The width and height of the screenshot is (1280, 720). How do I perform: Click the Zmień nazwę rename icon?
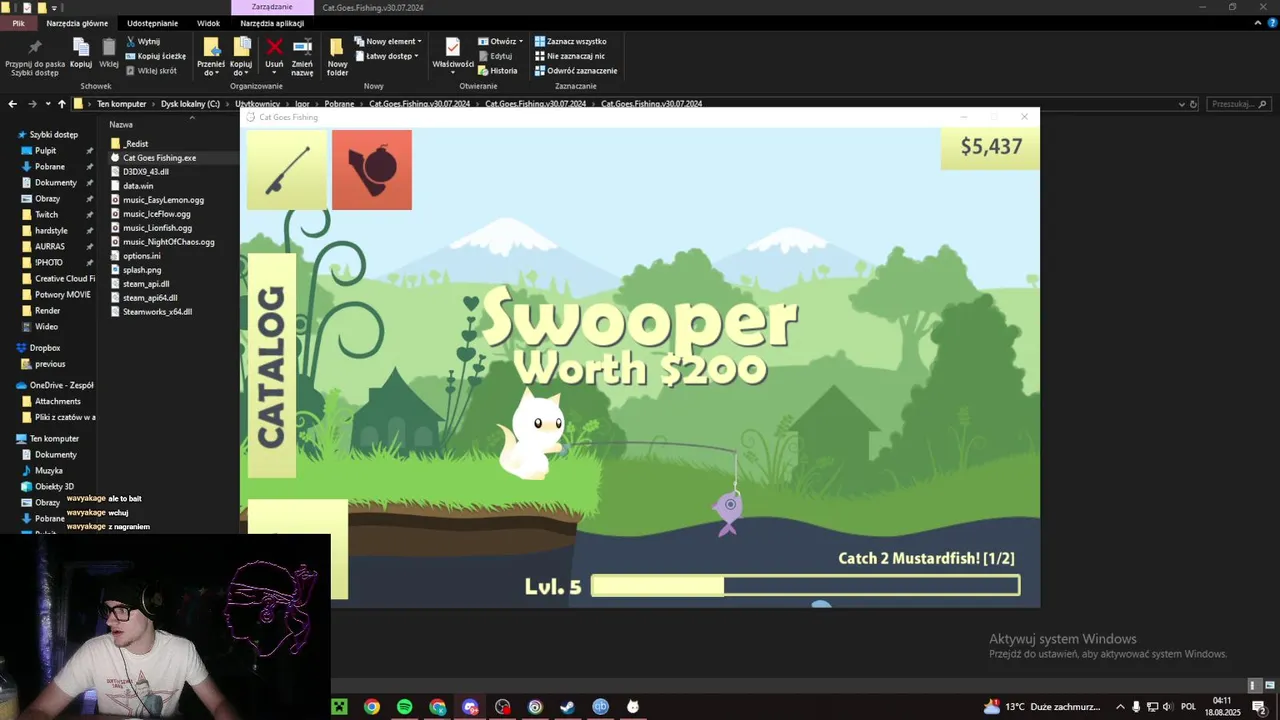point(302,57)
